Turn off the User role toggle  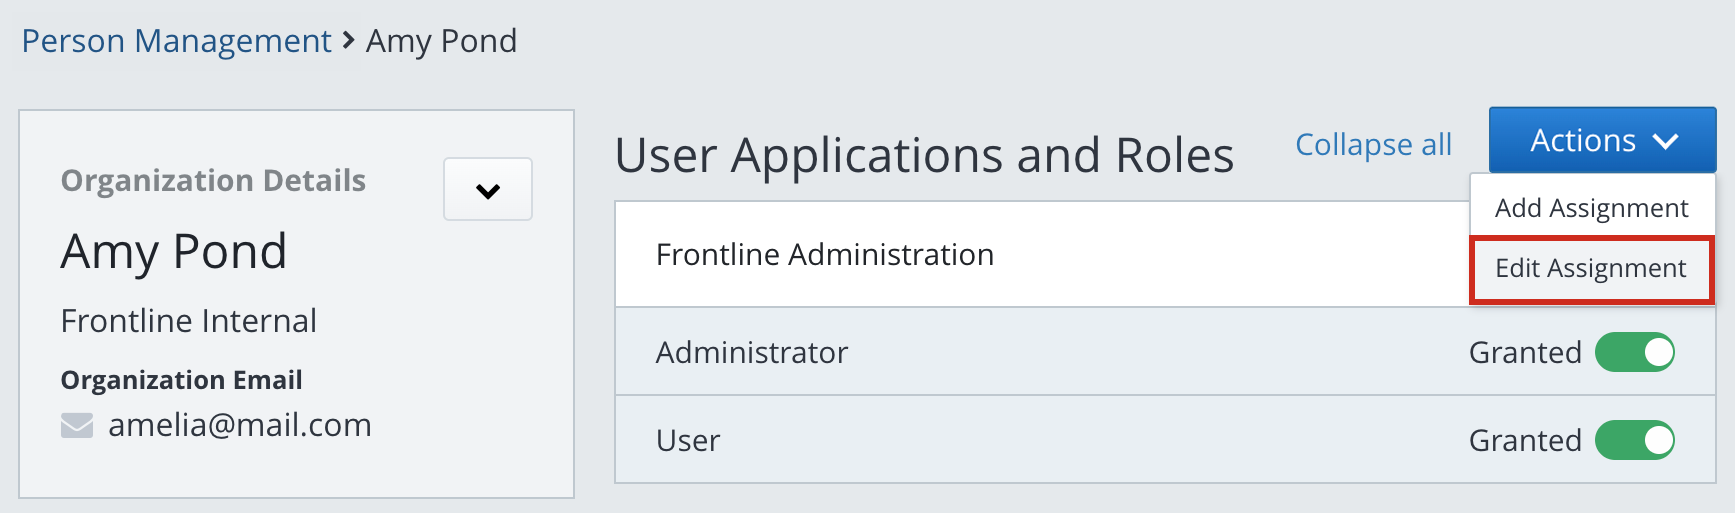pyautogui.click(x=1634, y=440)
